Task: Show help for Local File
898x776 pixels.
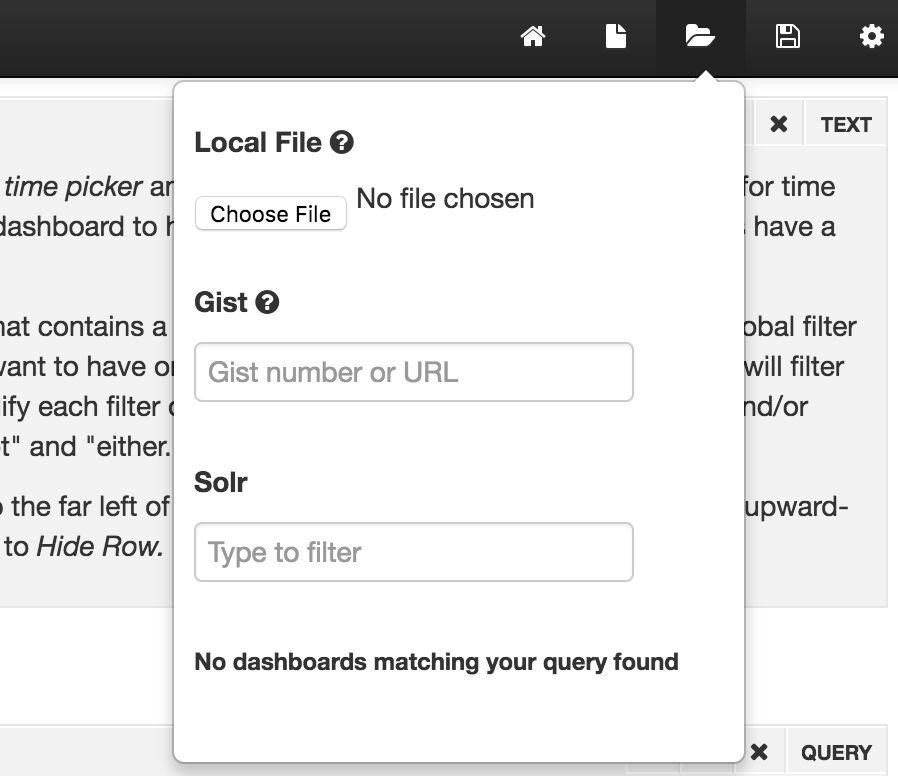Action: click(341, 143)
